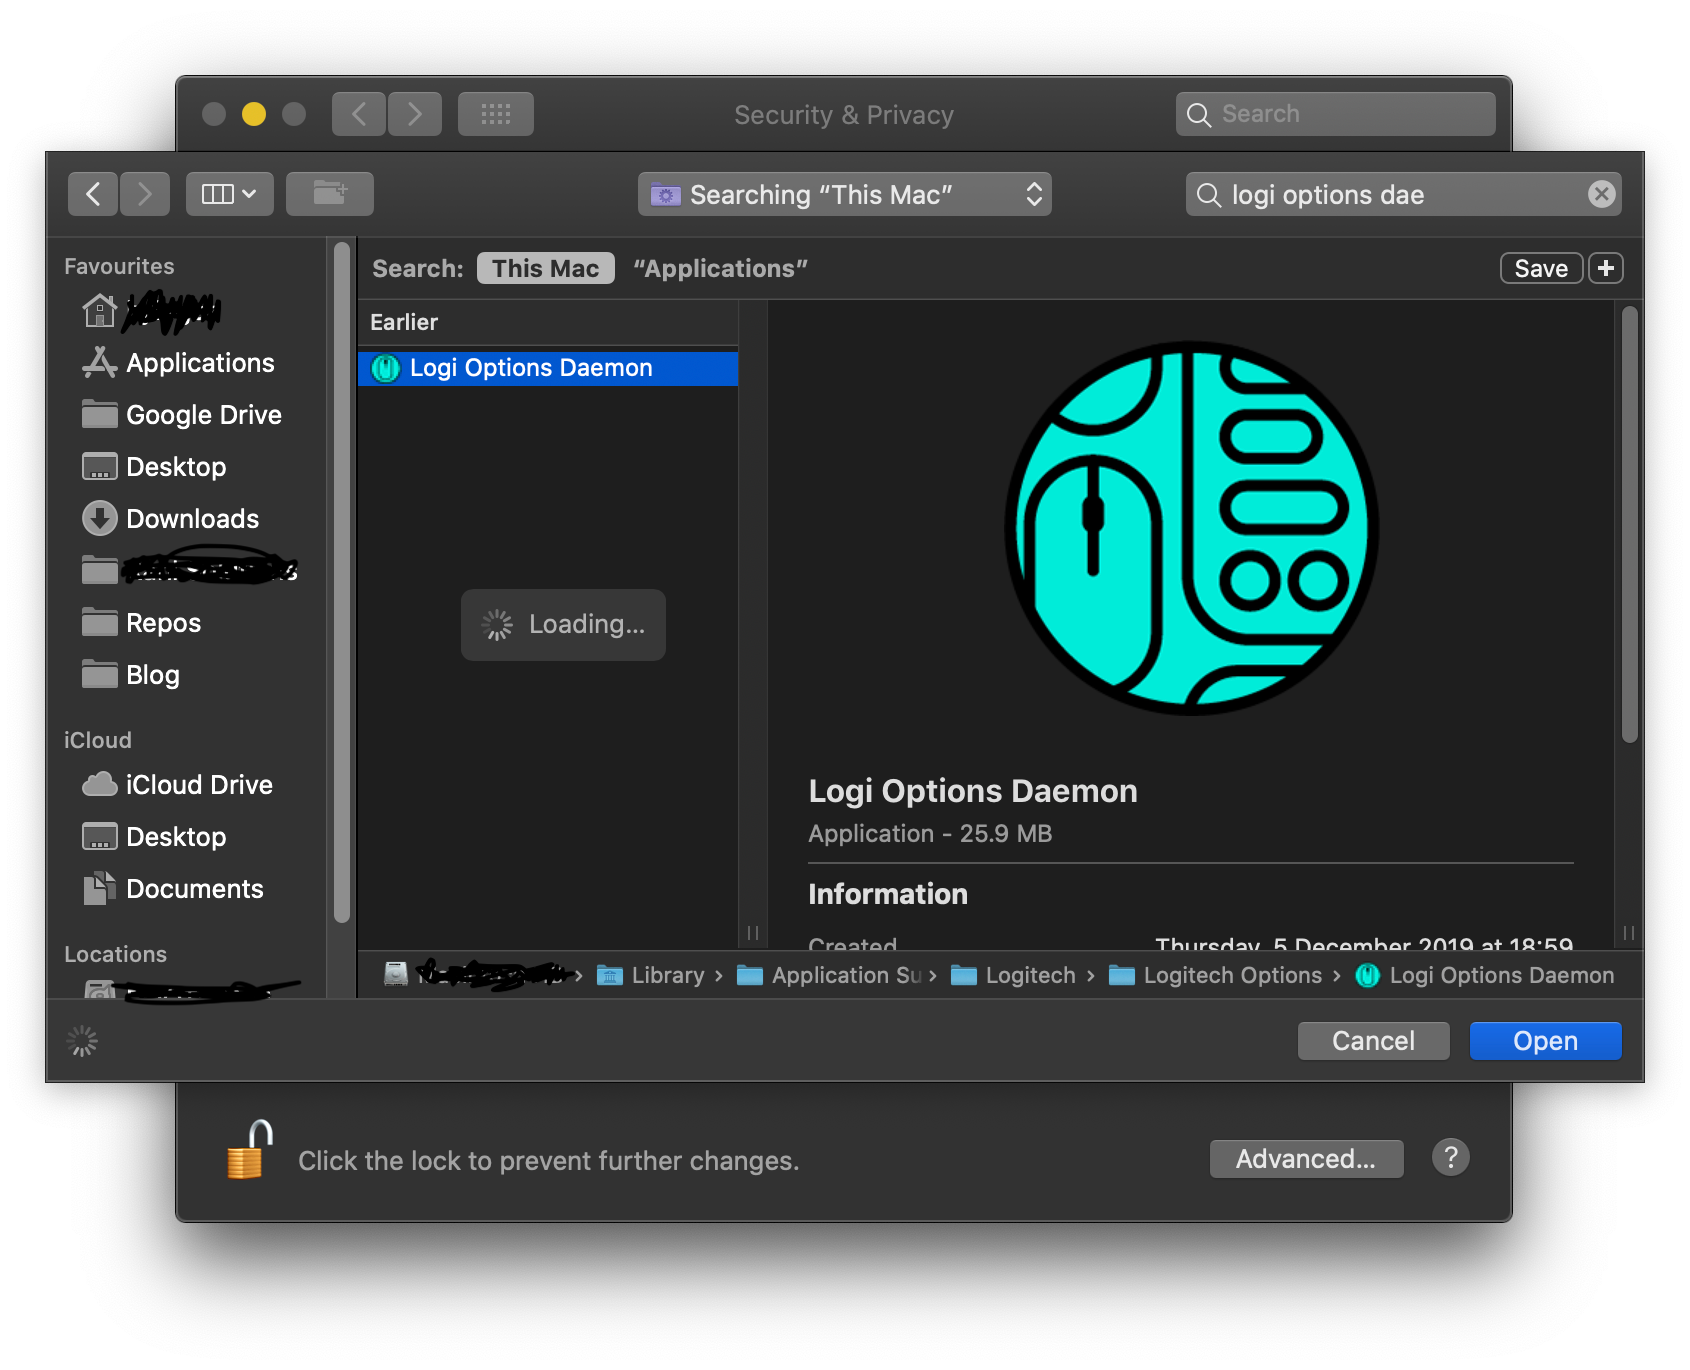Image resolution: width=1690 pixels, height=1370 pixels.
Task: Navigate back using the back arrow
Action: (x=92, y=193)
